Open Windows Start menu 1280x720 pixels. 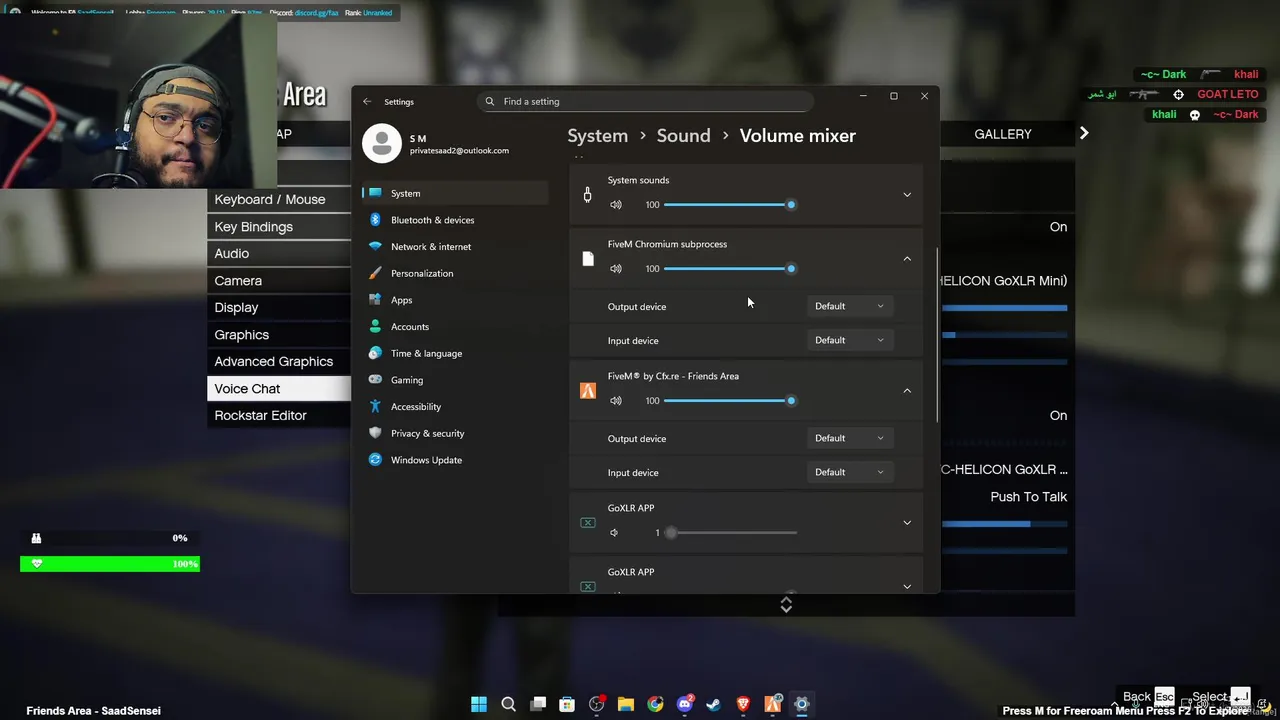tap(479, 704)
